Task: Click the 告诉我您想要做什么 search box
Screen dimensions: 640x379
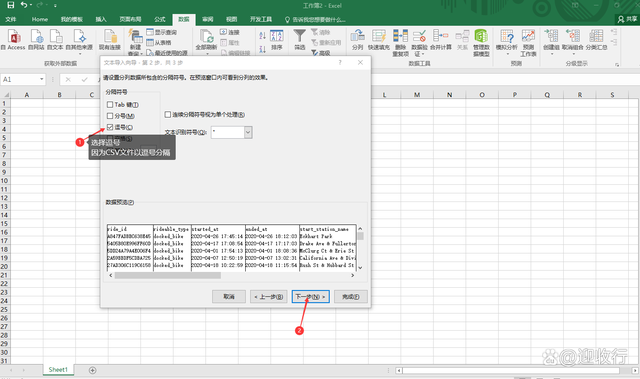Action: click(x=315, y=19)
